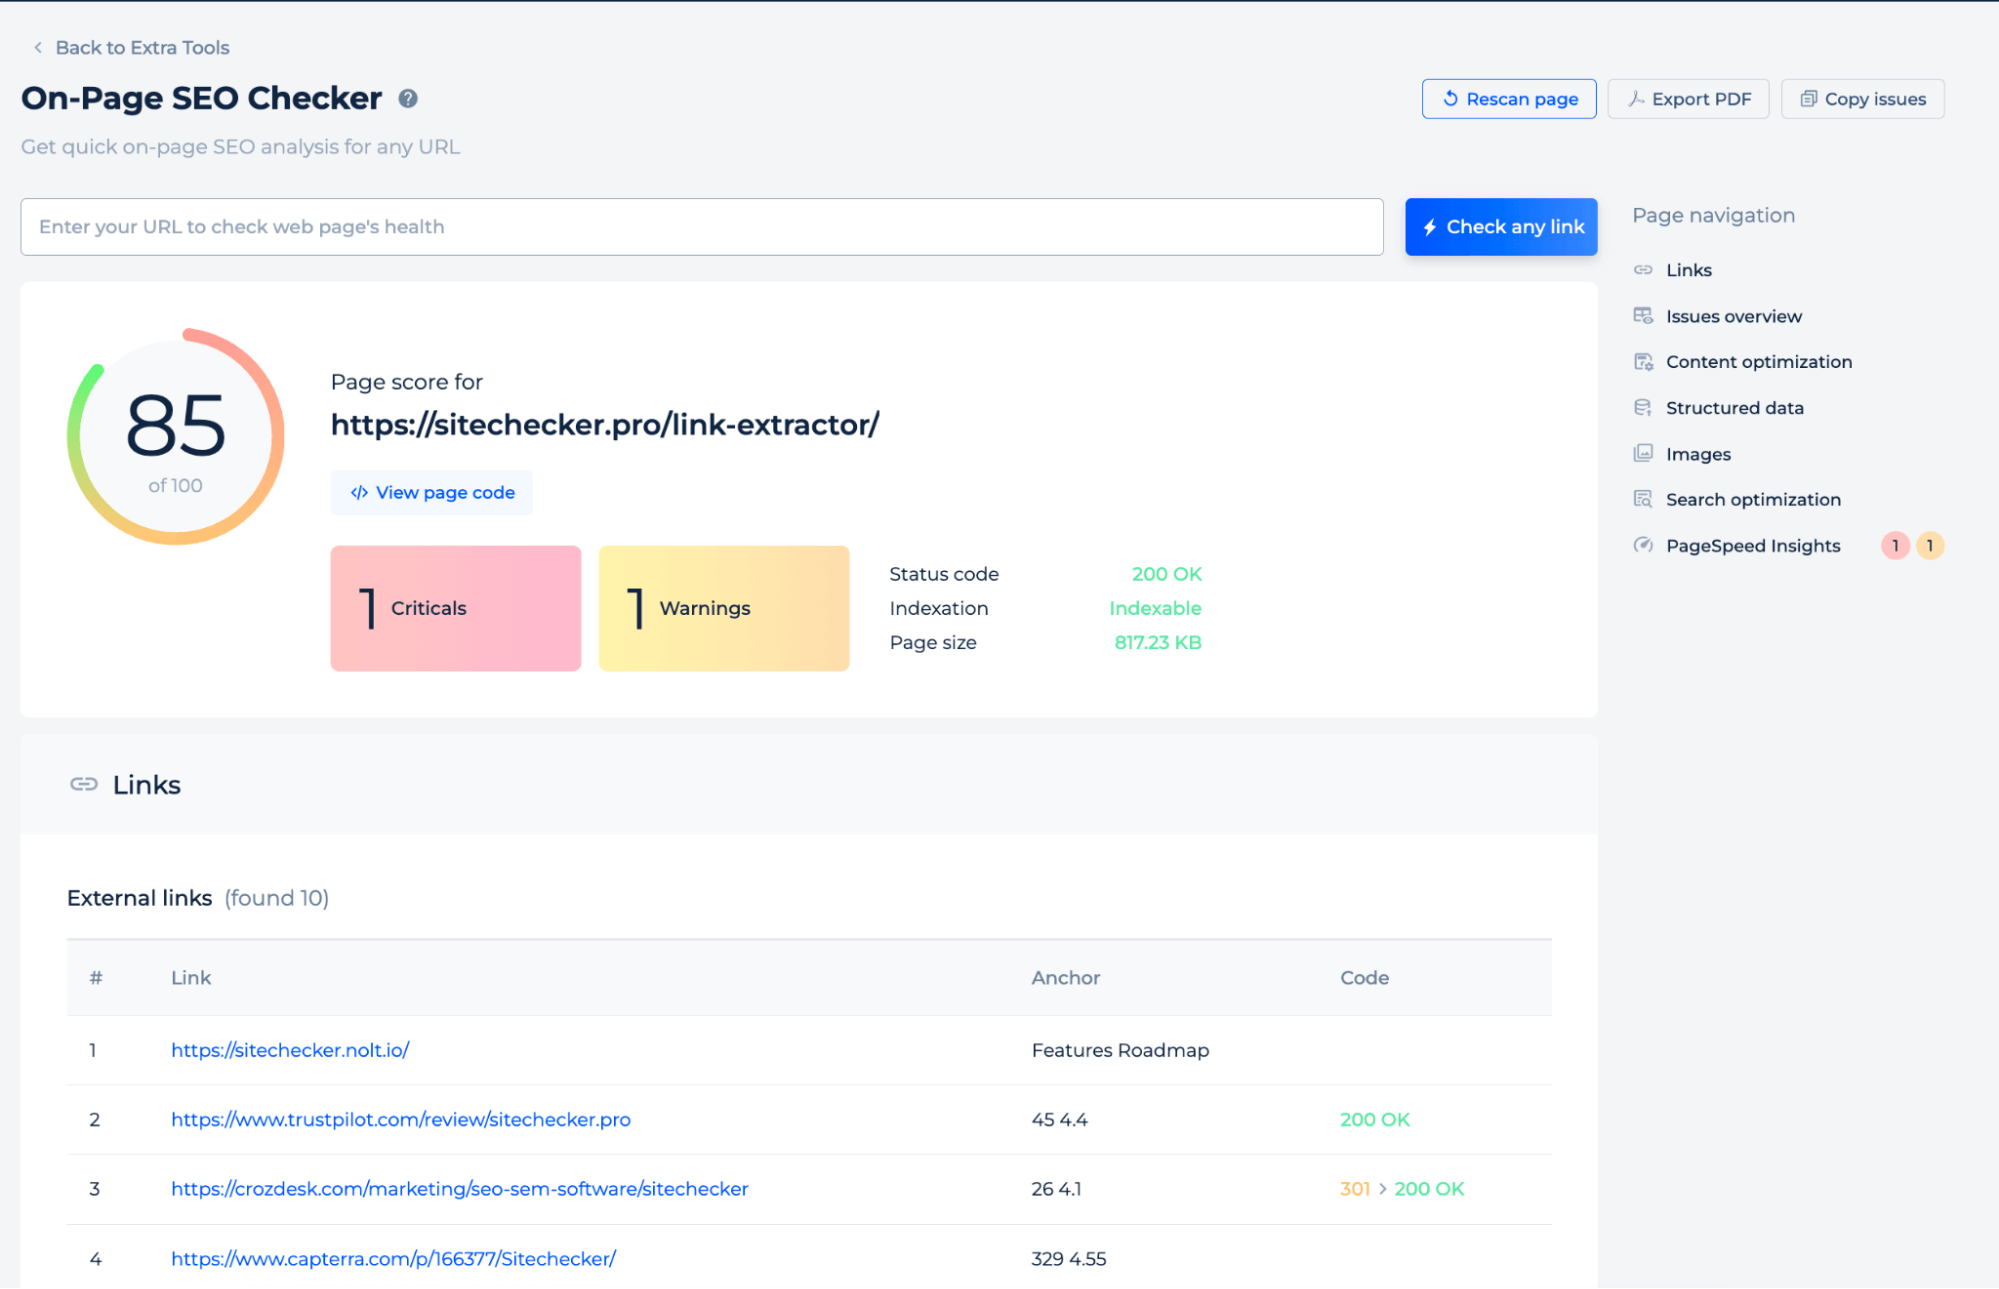This screenshot has height=1289, width=1999.
Task: Navigate to Issues overview section
Action: pos(1733,316)
